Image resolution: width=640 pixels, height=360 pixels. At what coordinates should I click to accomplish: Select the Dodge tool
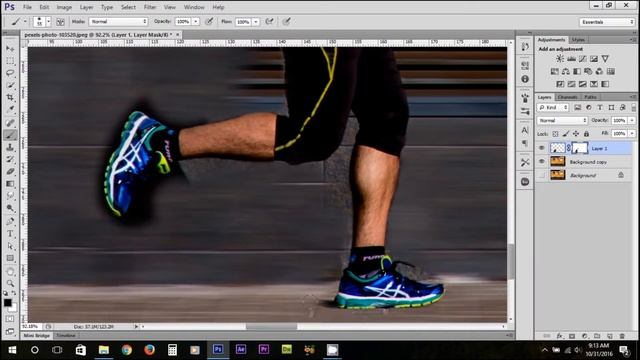click(x=10, y=208)
